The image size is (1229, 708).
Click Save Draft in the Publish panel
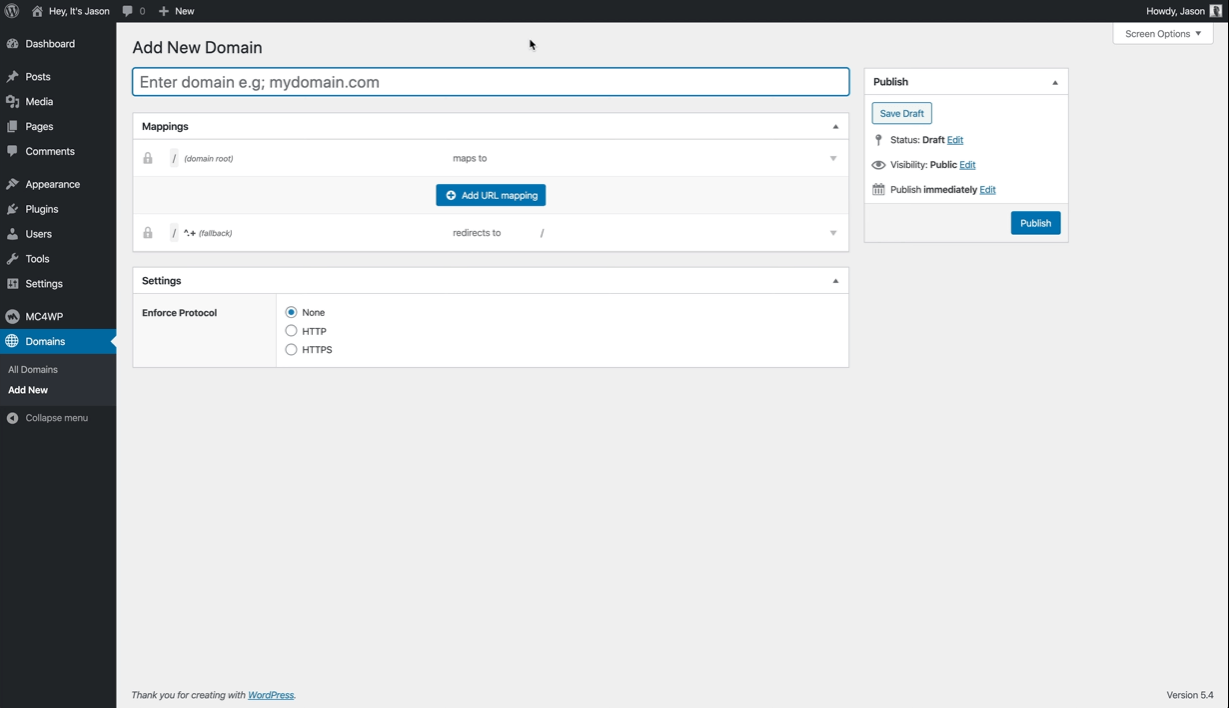901,113
